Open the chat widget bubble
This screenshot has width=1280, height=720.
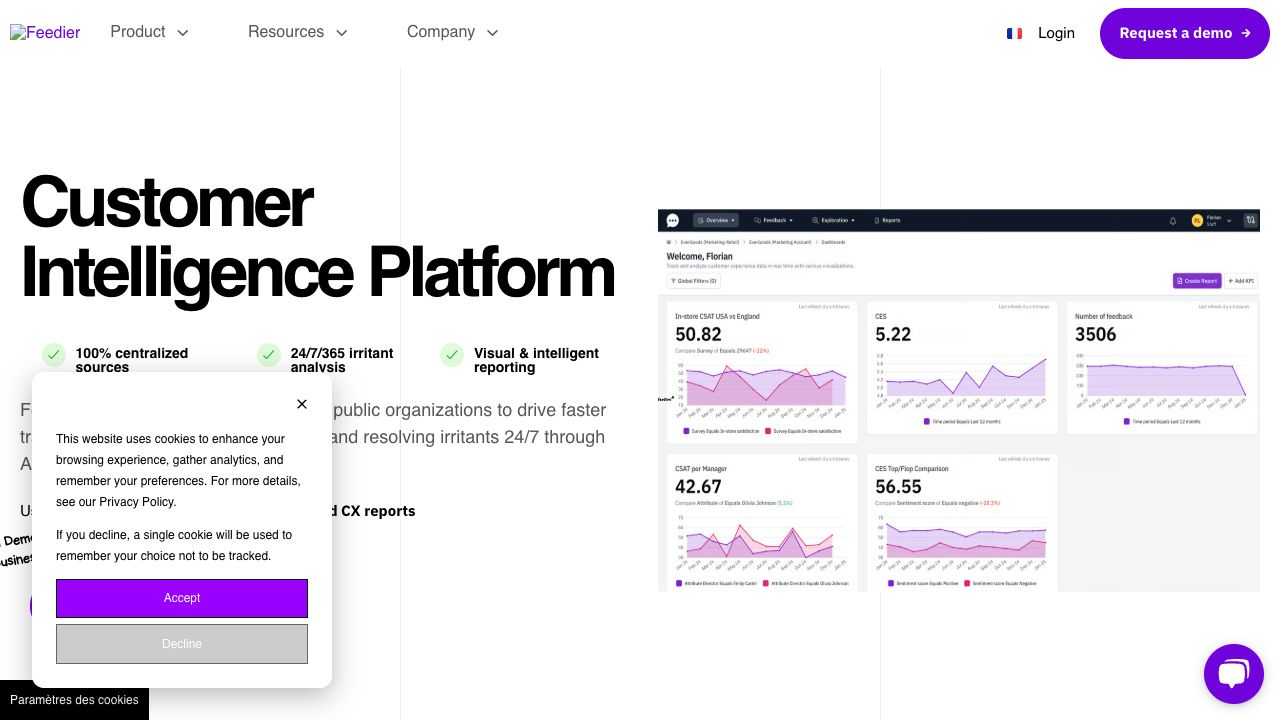1233,674
